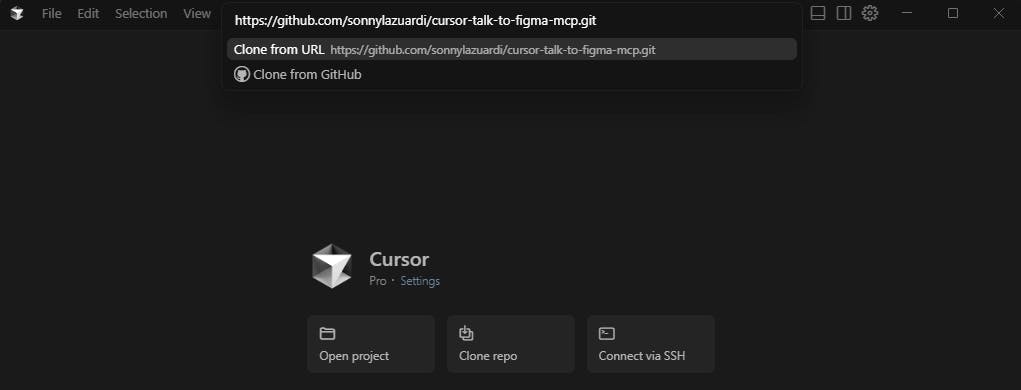
Task: Close the Cursor window
Action: (998, 13)
